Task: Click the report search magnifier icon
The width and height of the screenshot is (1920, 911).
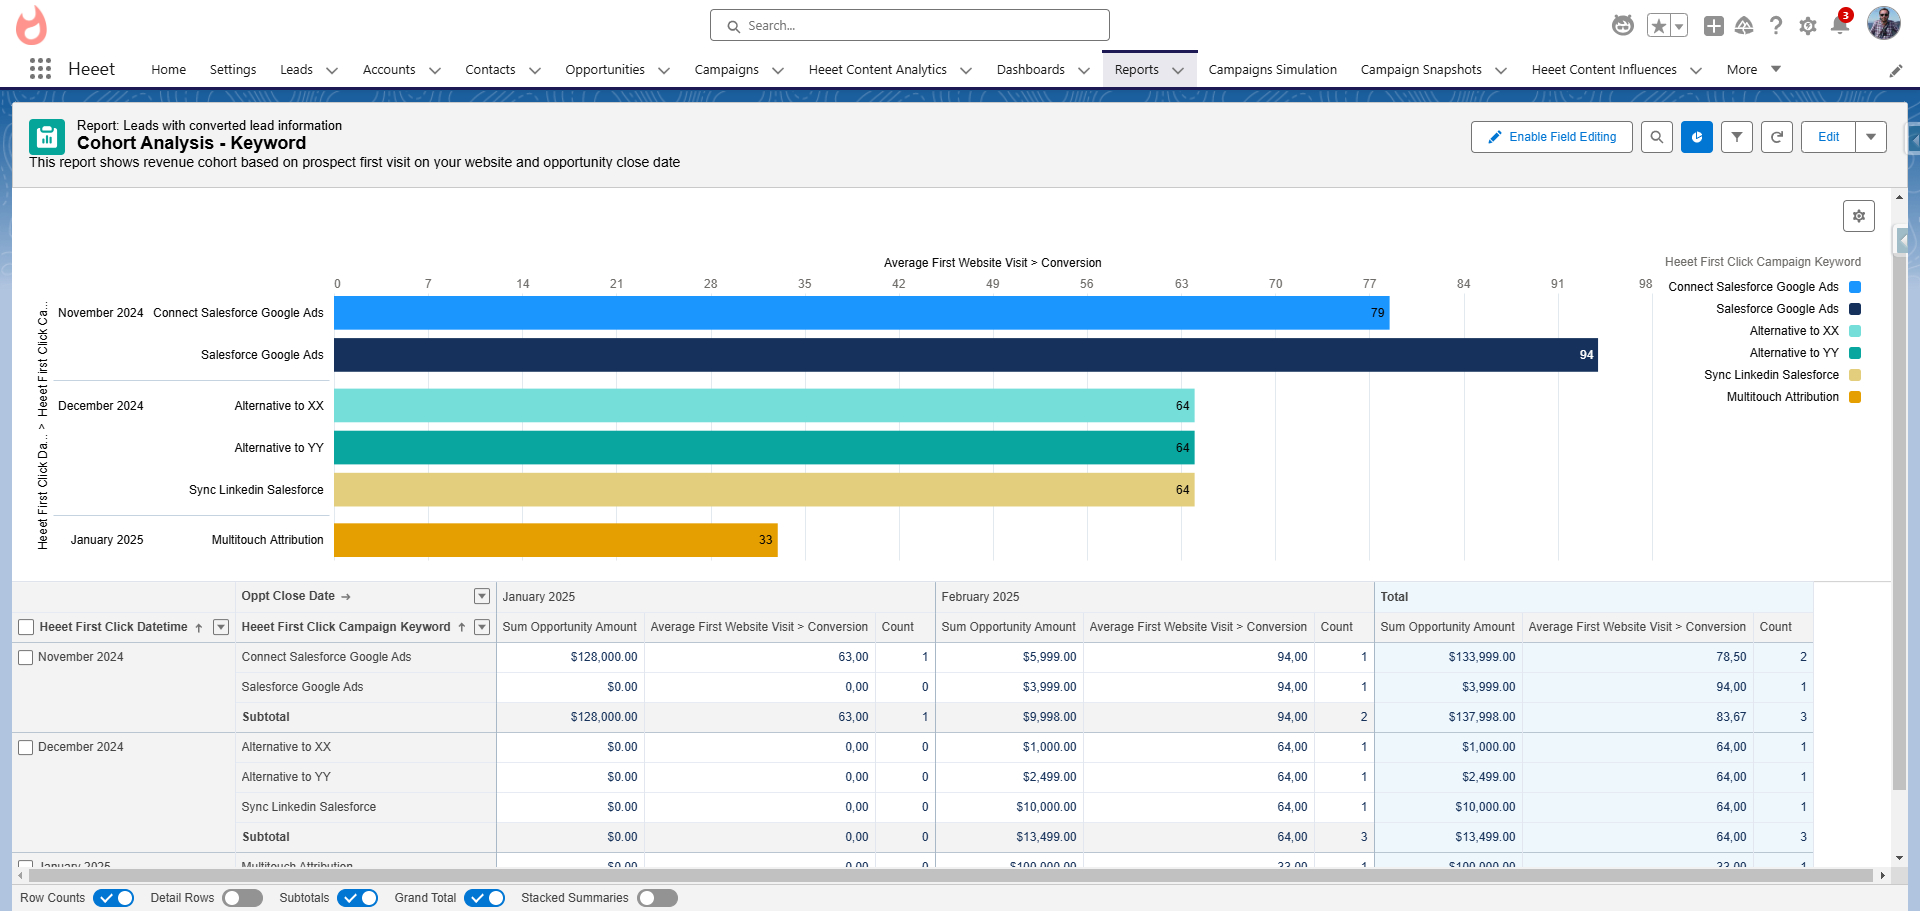Action: point(1657,137)
